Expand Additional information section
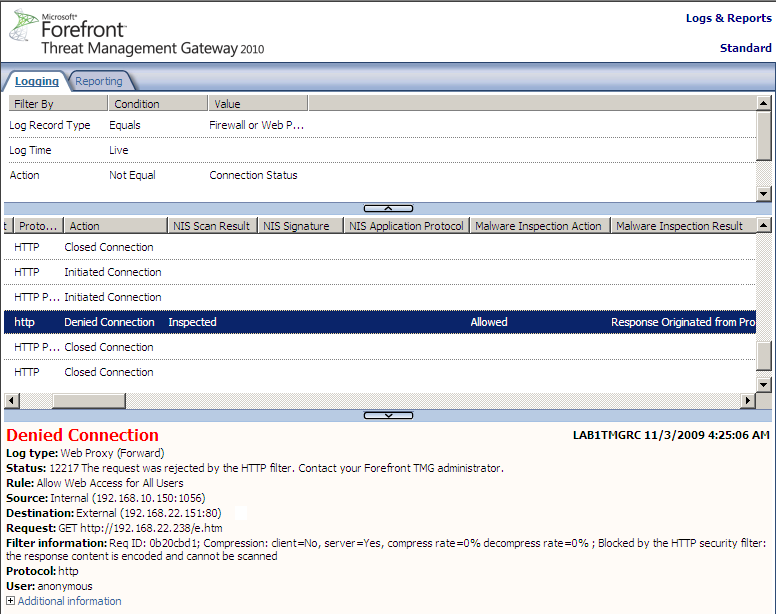 point(10,601)
